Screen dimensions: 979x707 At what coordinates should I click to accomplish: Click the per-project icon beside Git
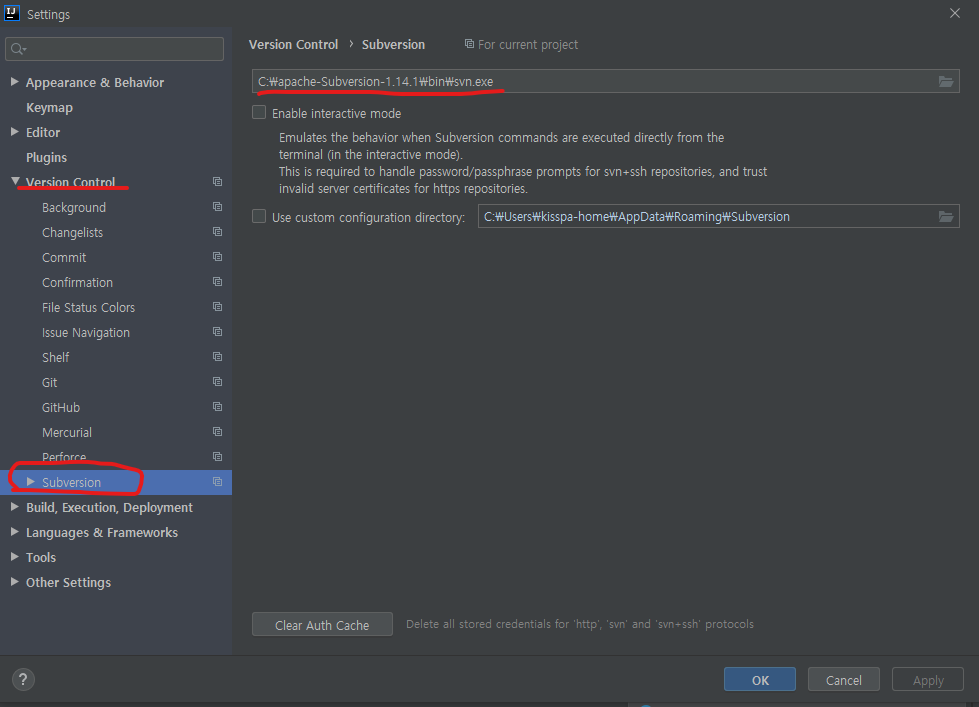217,382
